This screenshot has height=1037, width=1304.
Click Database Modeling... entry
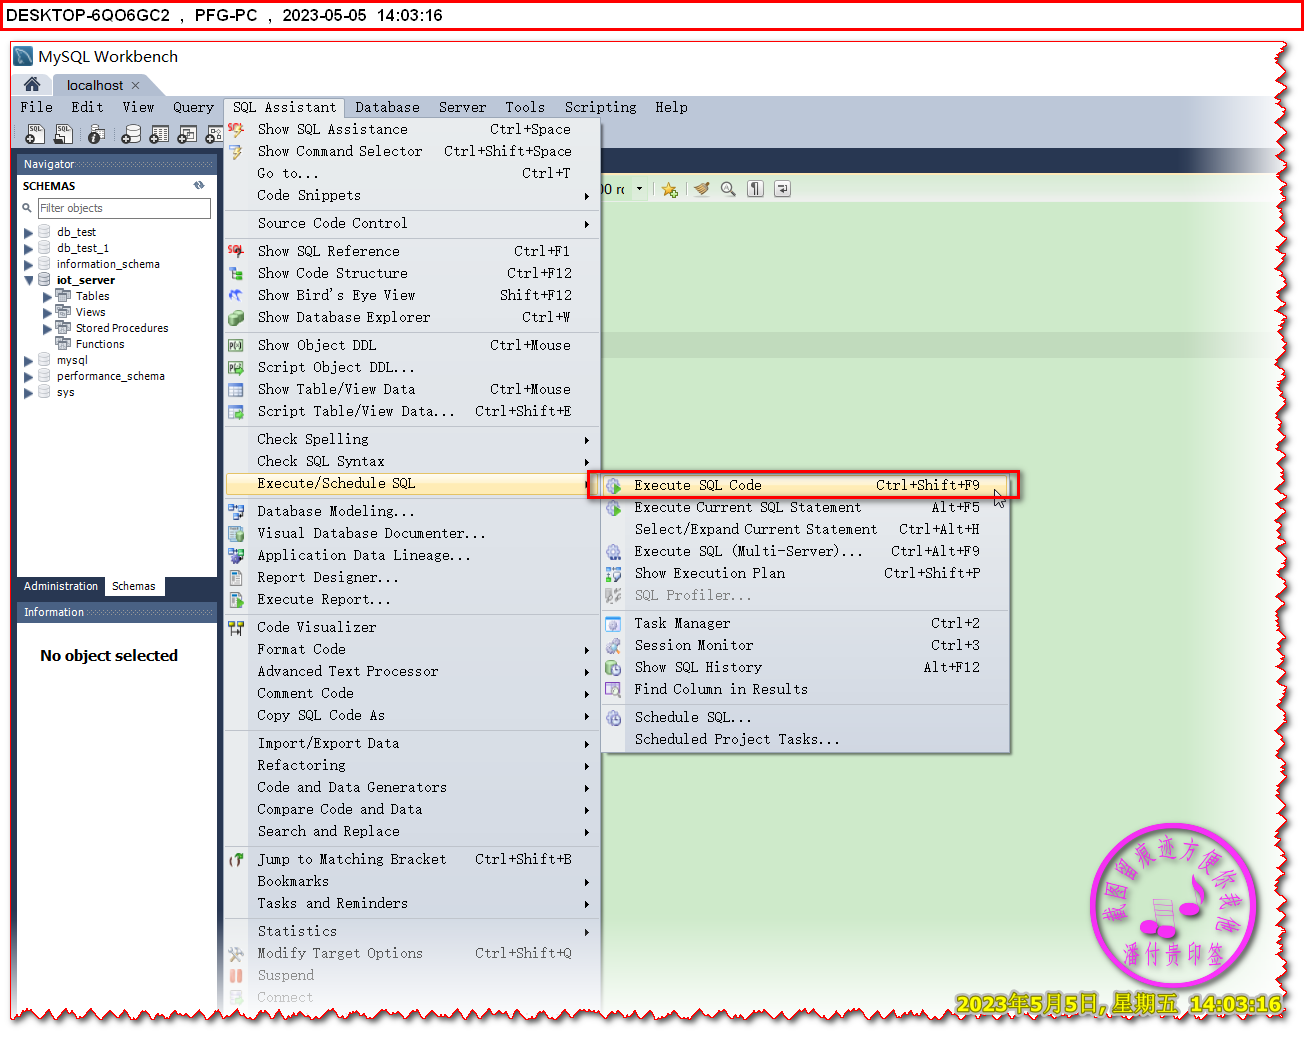[x=412, y=511]
